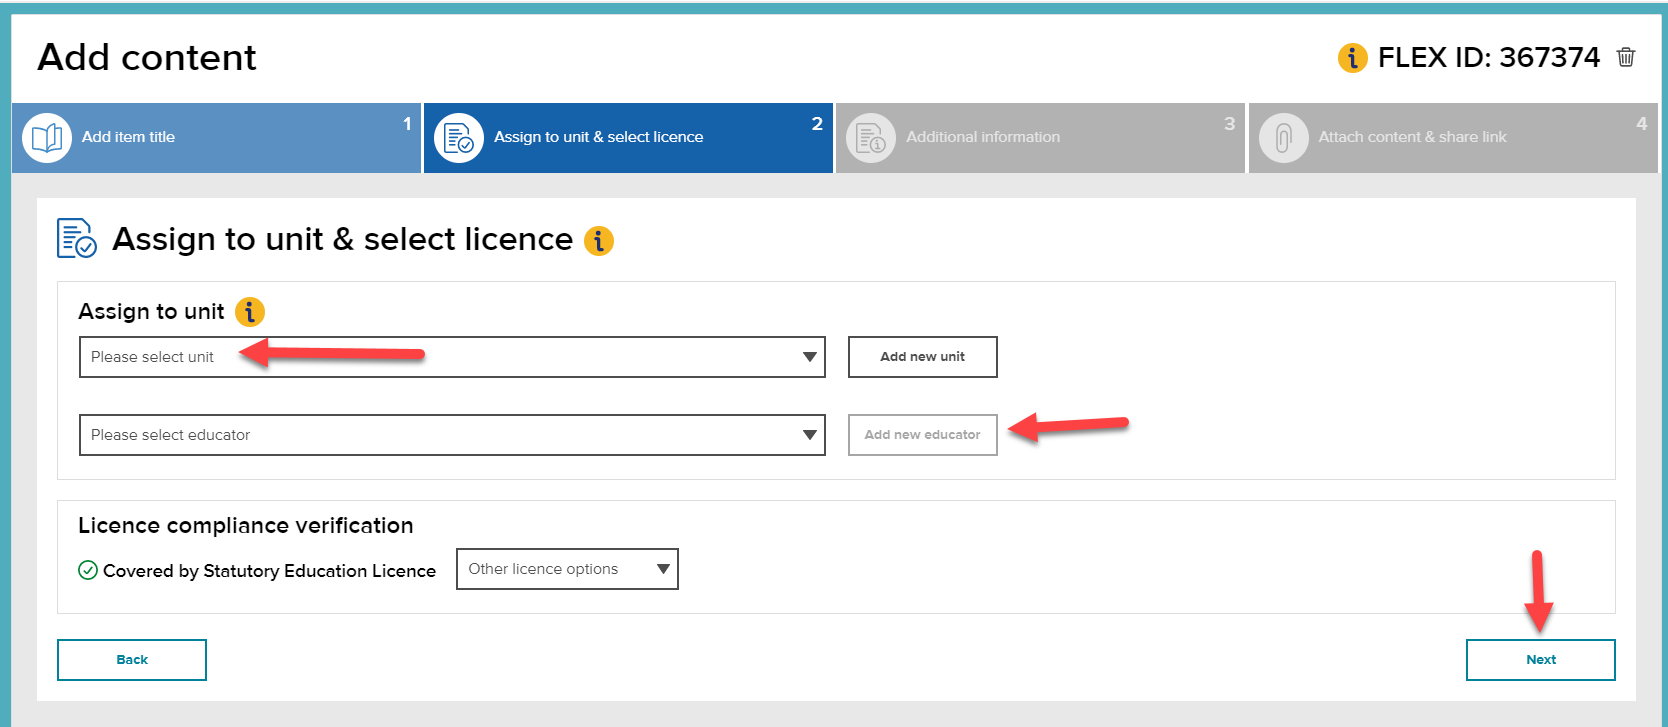Select Assign to unit & select licence tab
The width and height of the screenshot is (1668, 727).
pyautogui.click(x=628, y=138)
